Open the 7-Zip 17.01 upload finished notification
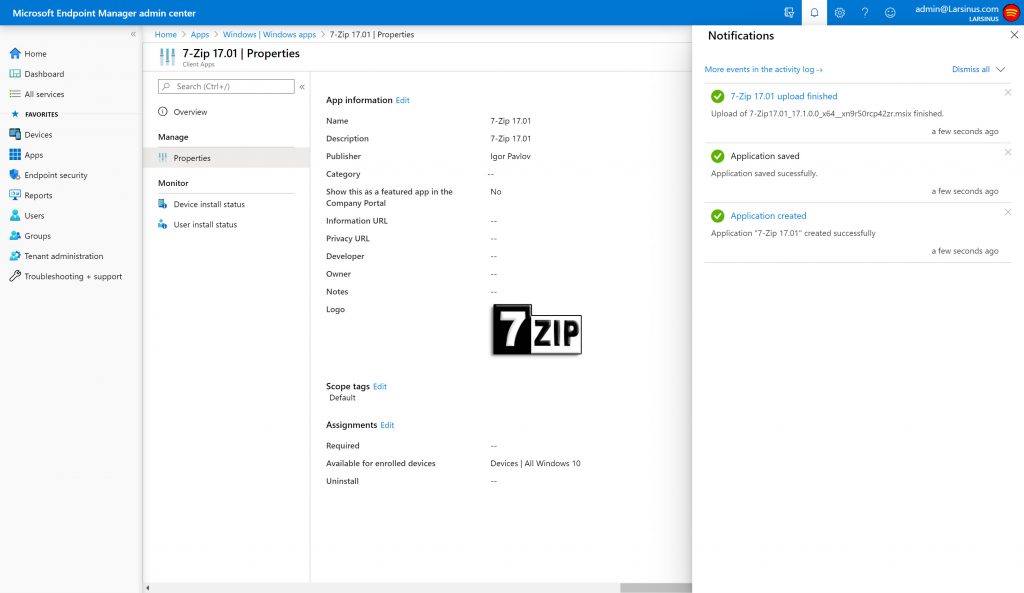The image size is (1024, 593). click(x=784, y=96)
